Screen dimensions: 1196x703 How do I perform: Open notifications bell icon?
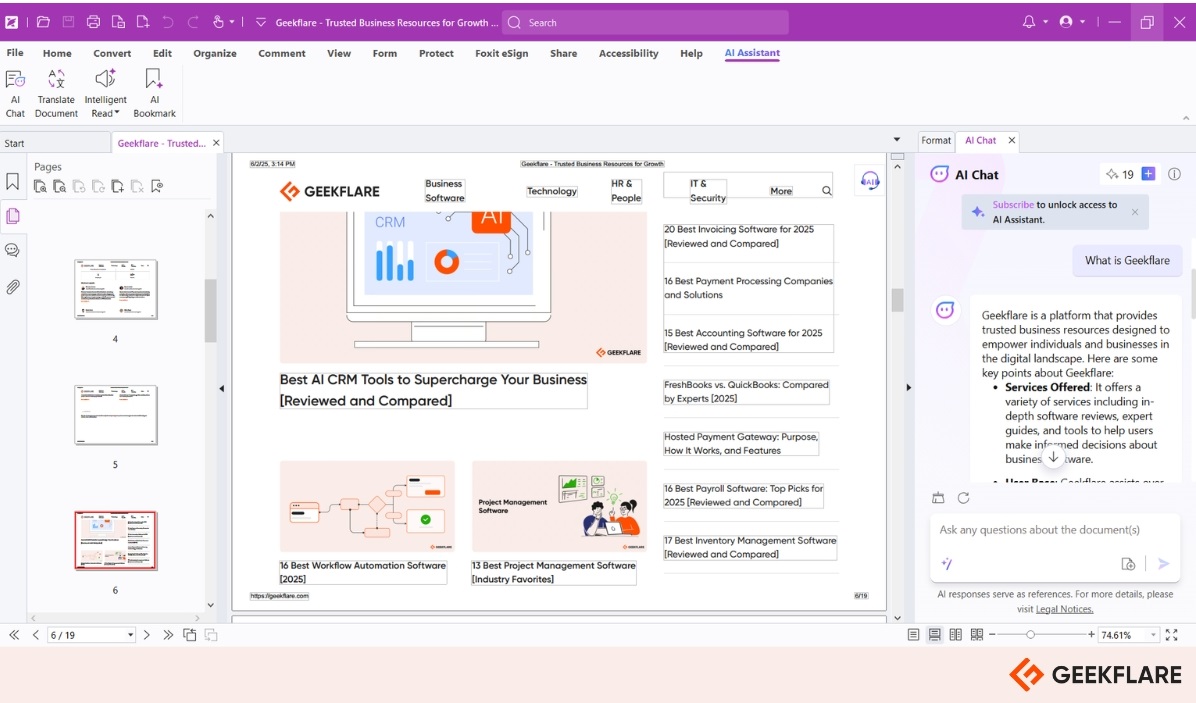[1029, 22]
